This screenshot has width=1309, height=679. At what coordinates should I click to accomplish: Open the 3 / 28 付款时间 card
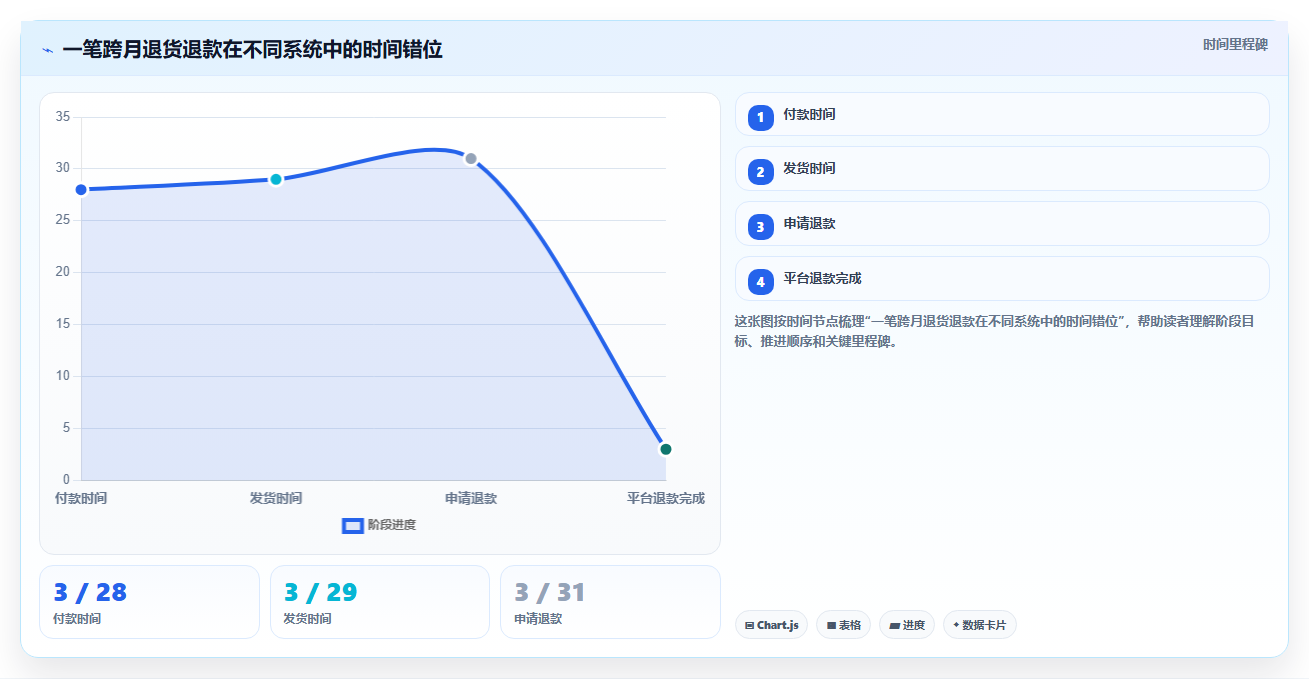pyautogui.click(x=149, y=602)
